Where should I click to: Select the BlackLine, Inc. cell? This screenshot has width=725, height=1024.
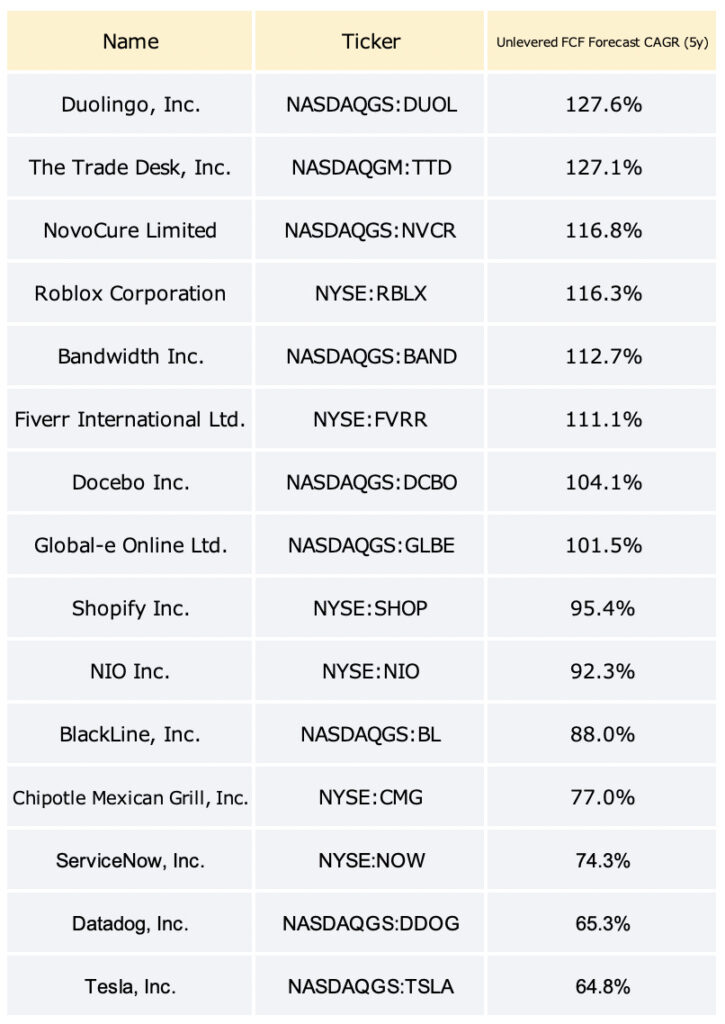pos(129,734)
